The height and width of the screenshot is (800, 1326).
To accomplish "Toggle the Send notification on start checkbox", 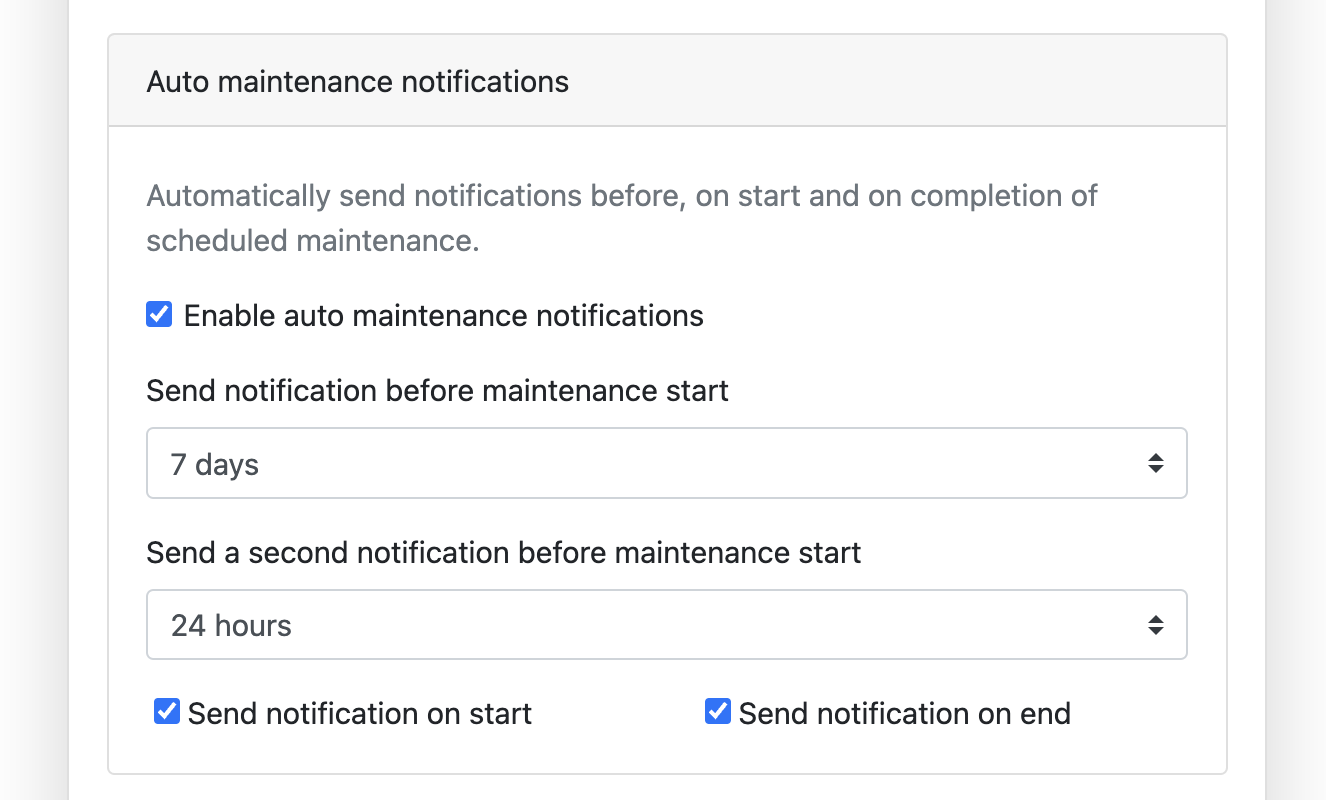I will click(x=167, y=712).
